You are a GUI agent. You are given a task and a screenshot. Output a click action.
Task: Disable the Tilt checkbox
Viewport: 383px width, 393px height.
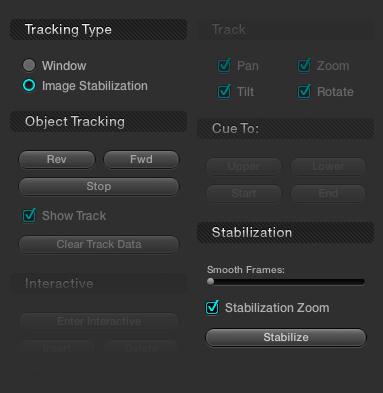(x=224, y=91)
